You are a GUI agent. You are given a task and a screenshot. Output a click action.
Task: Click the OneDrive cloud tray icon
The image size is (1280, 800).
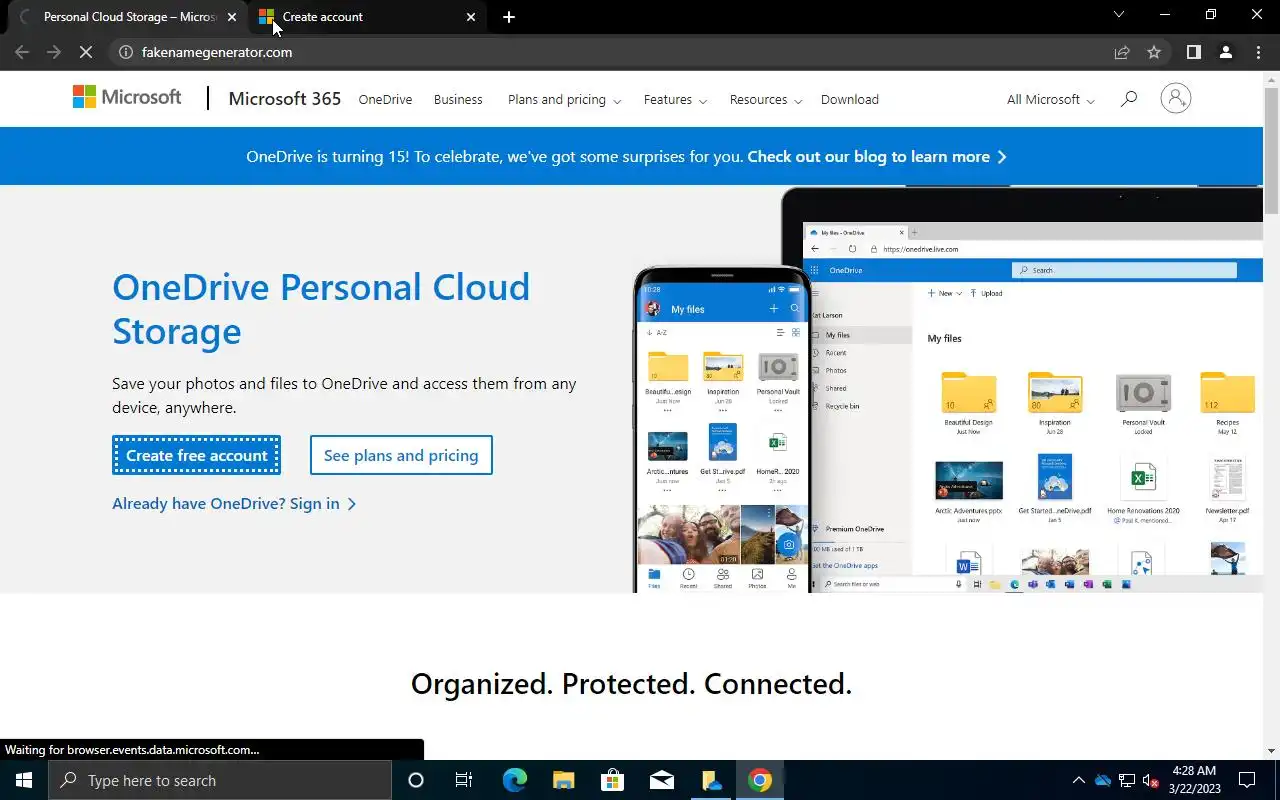[1103, 780]
